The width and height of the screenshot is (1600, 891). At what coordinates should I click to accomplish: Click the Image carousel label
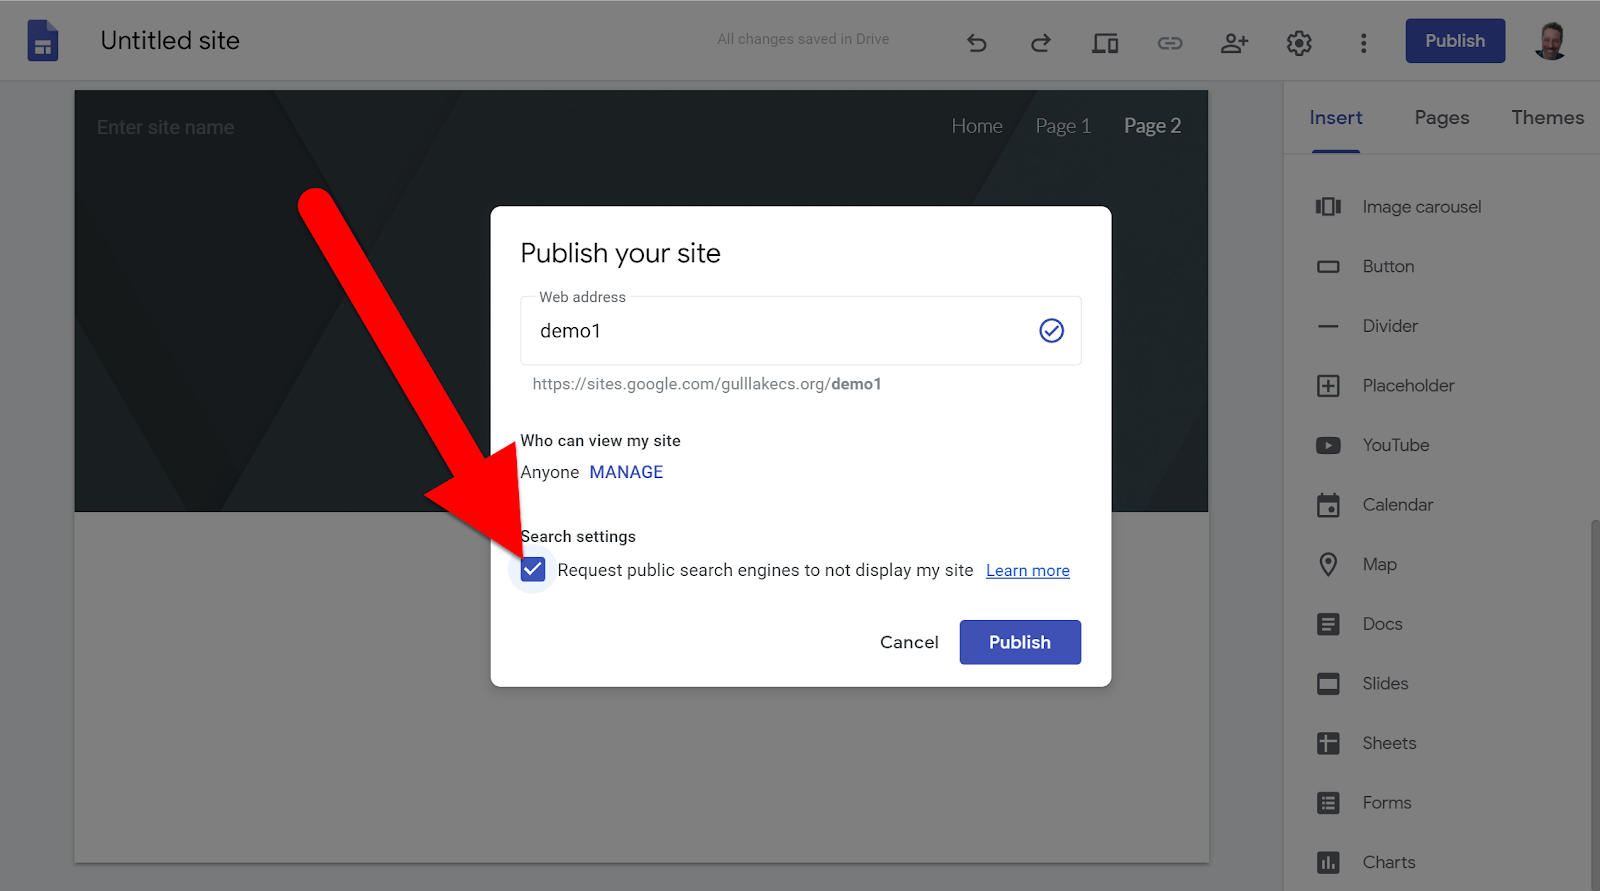click(x=1422, y=207)
